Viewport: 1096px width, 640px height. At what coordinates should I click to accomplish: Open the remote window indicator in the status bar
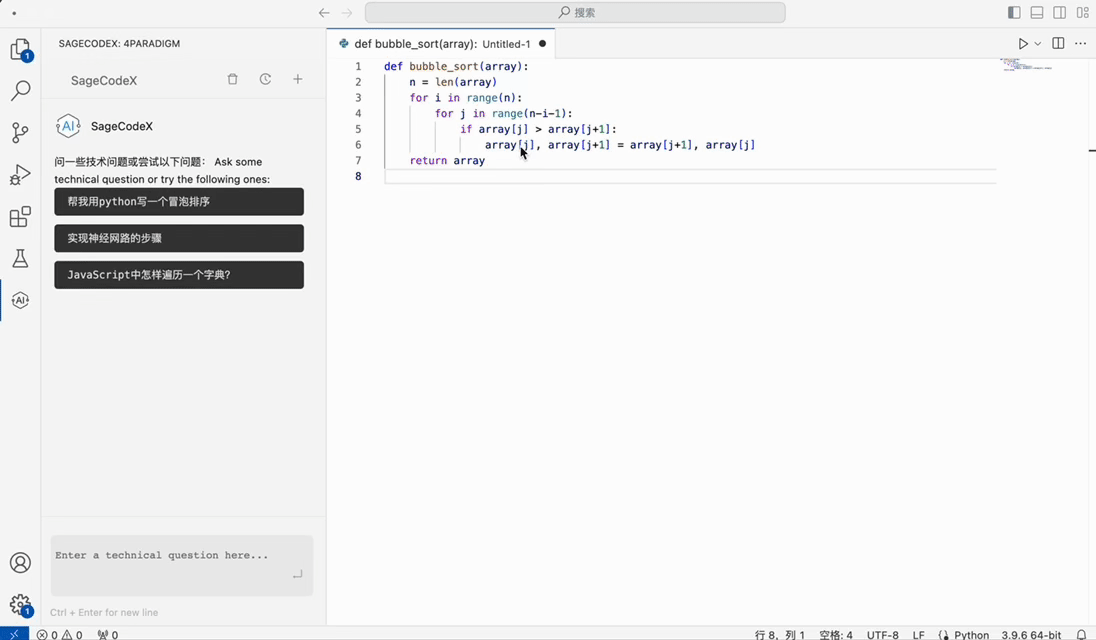coord(14,634)
